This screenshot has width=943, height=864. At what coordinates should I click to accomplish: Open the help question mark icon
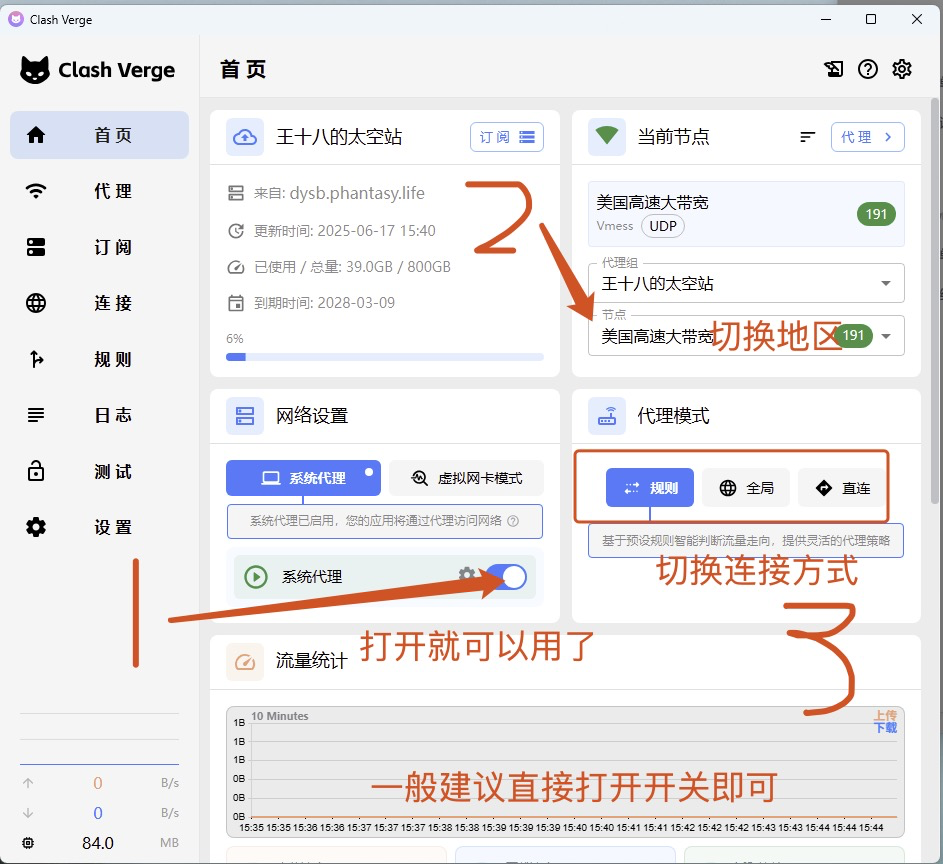click(x=868, y=69)
